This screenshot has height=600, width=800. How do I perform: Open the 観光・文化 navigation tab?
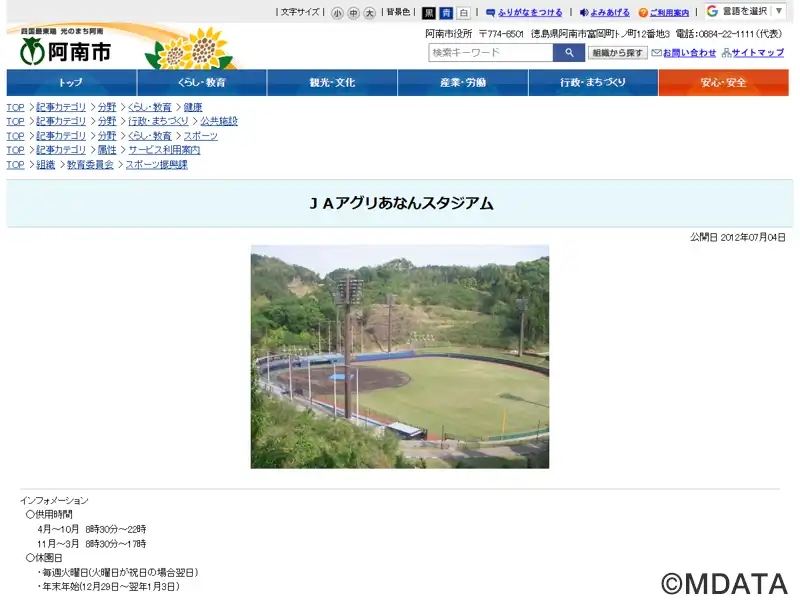(x=332, y=83)
